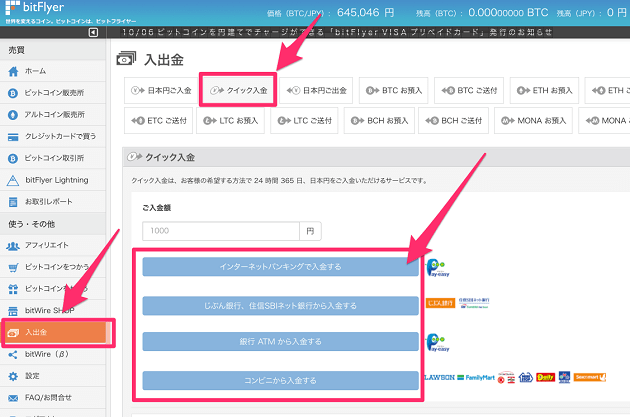
Task: Click the 0.00000000 BTC balance
Action: point(508,12)
